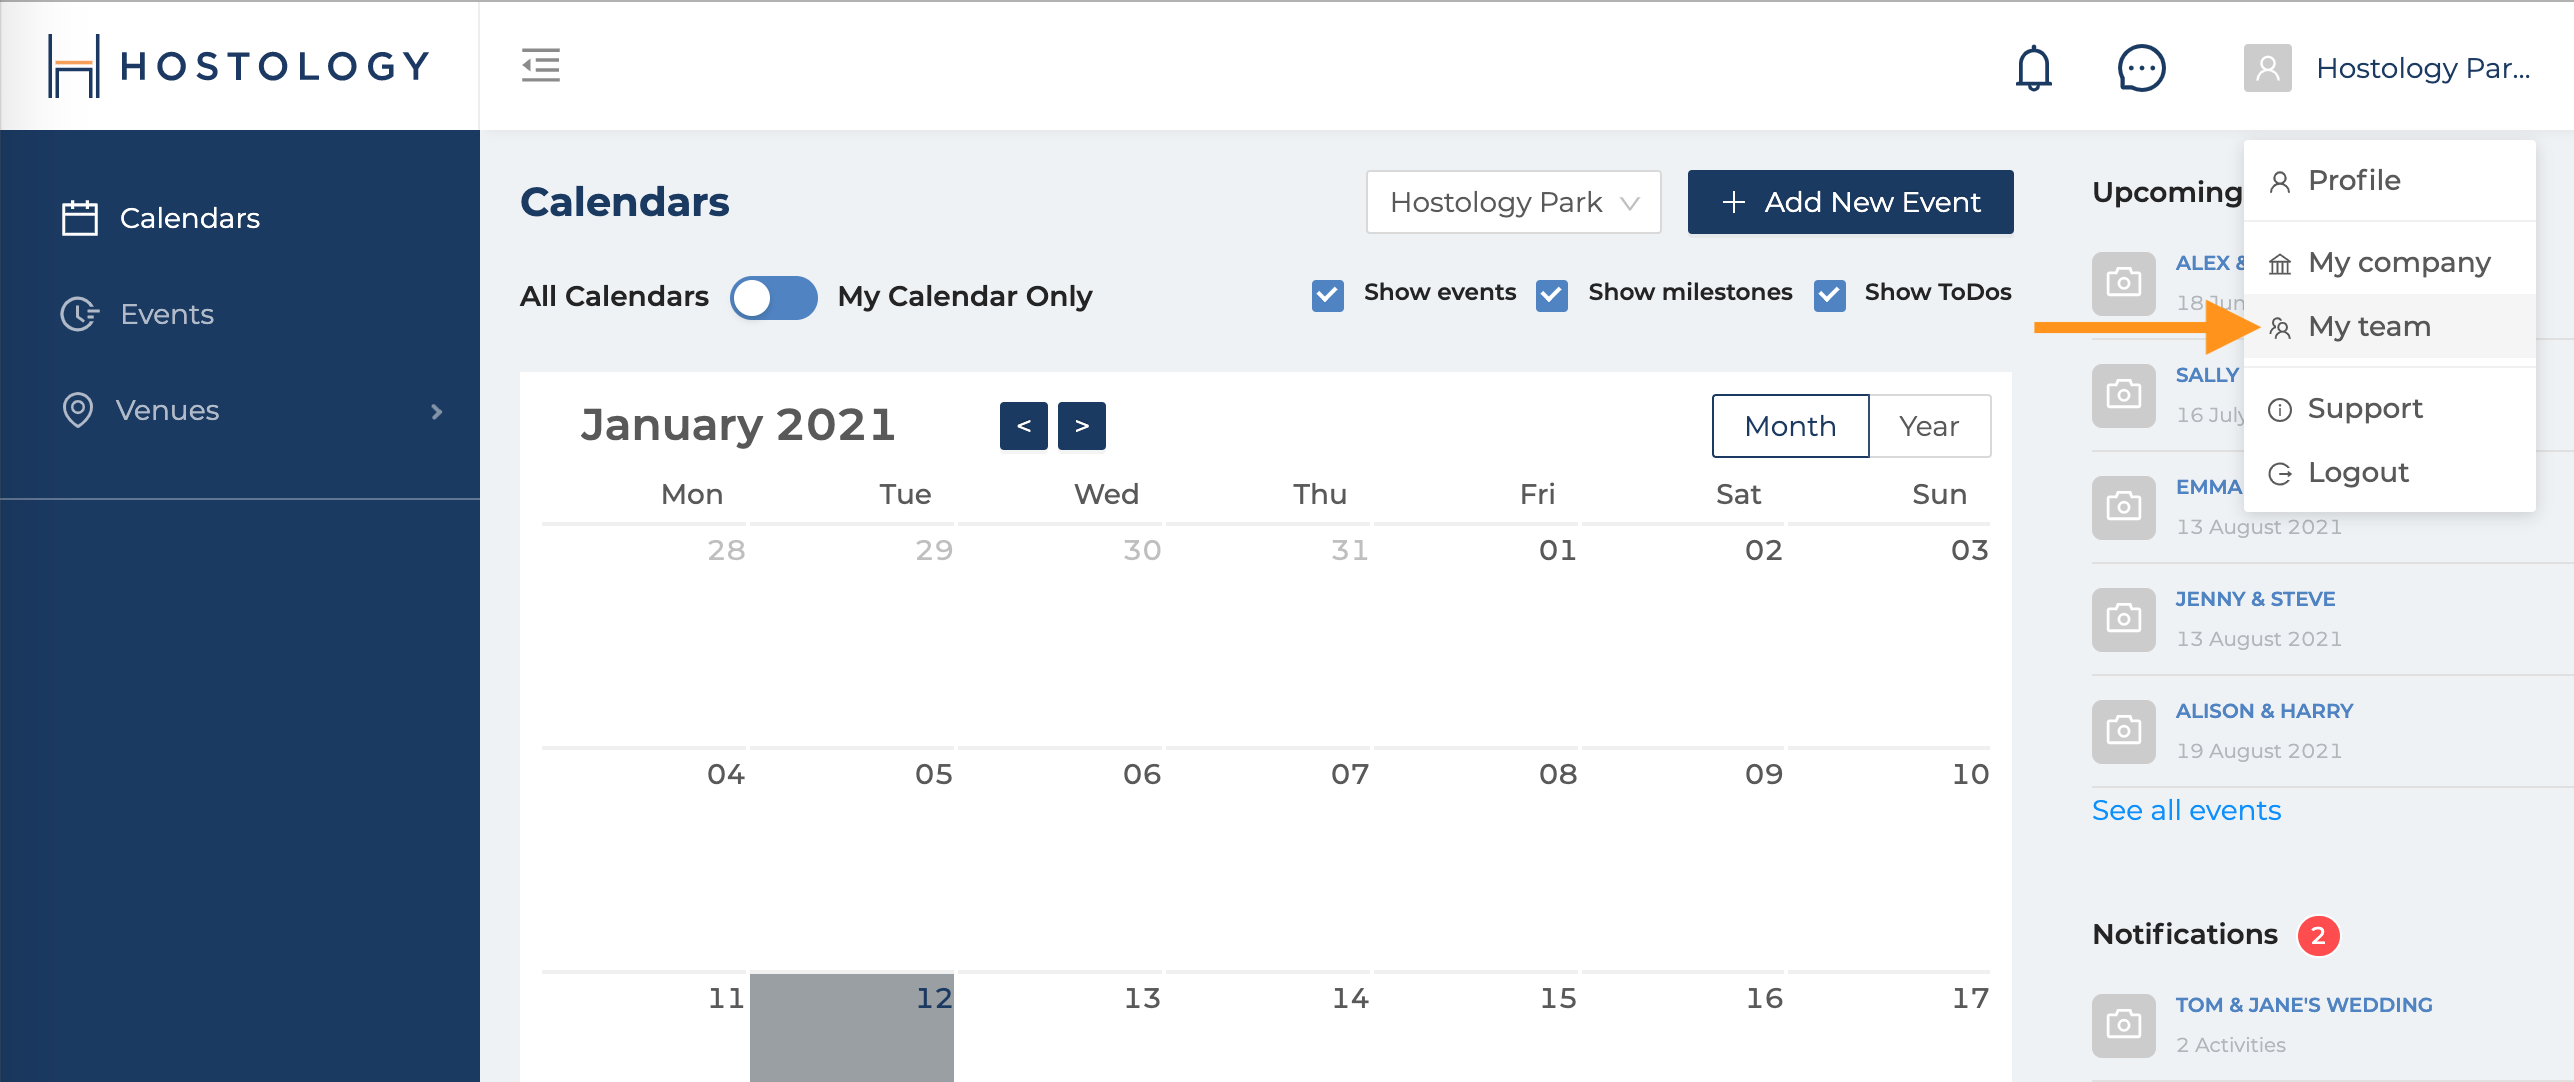Click the Add New Event button
The width and height of the screenshot is (2574, 1082).
click(1850, 202)
